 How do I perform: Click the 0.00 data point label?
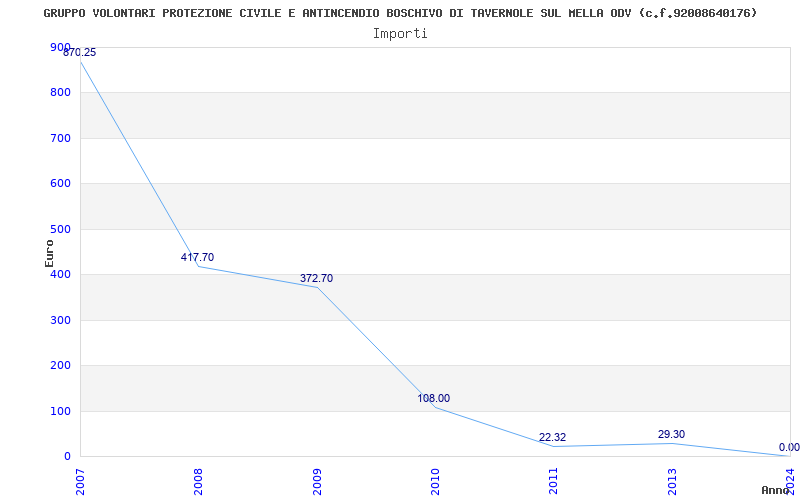pos(789,447)
